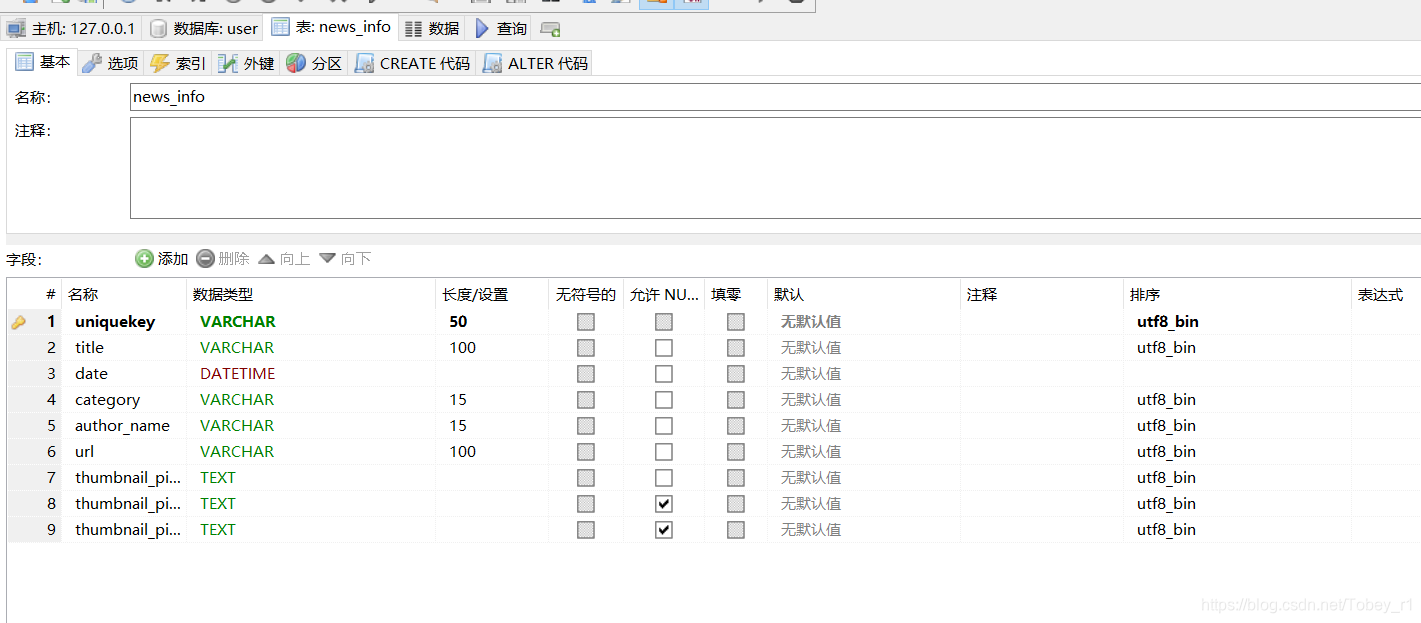This screenshot has height=623, width=1421.
Task: Open VARCHAR type cell of uniquekey
Action: coord(238,322)
